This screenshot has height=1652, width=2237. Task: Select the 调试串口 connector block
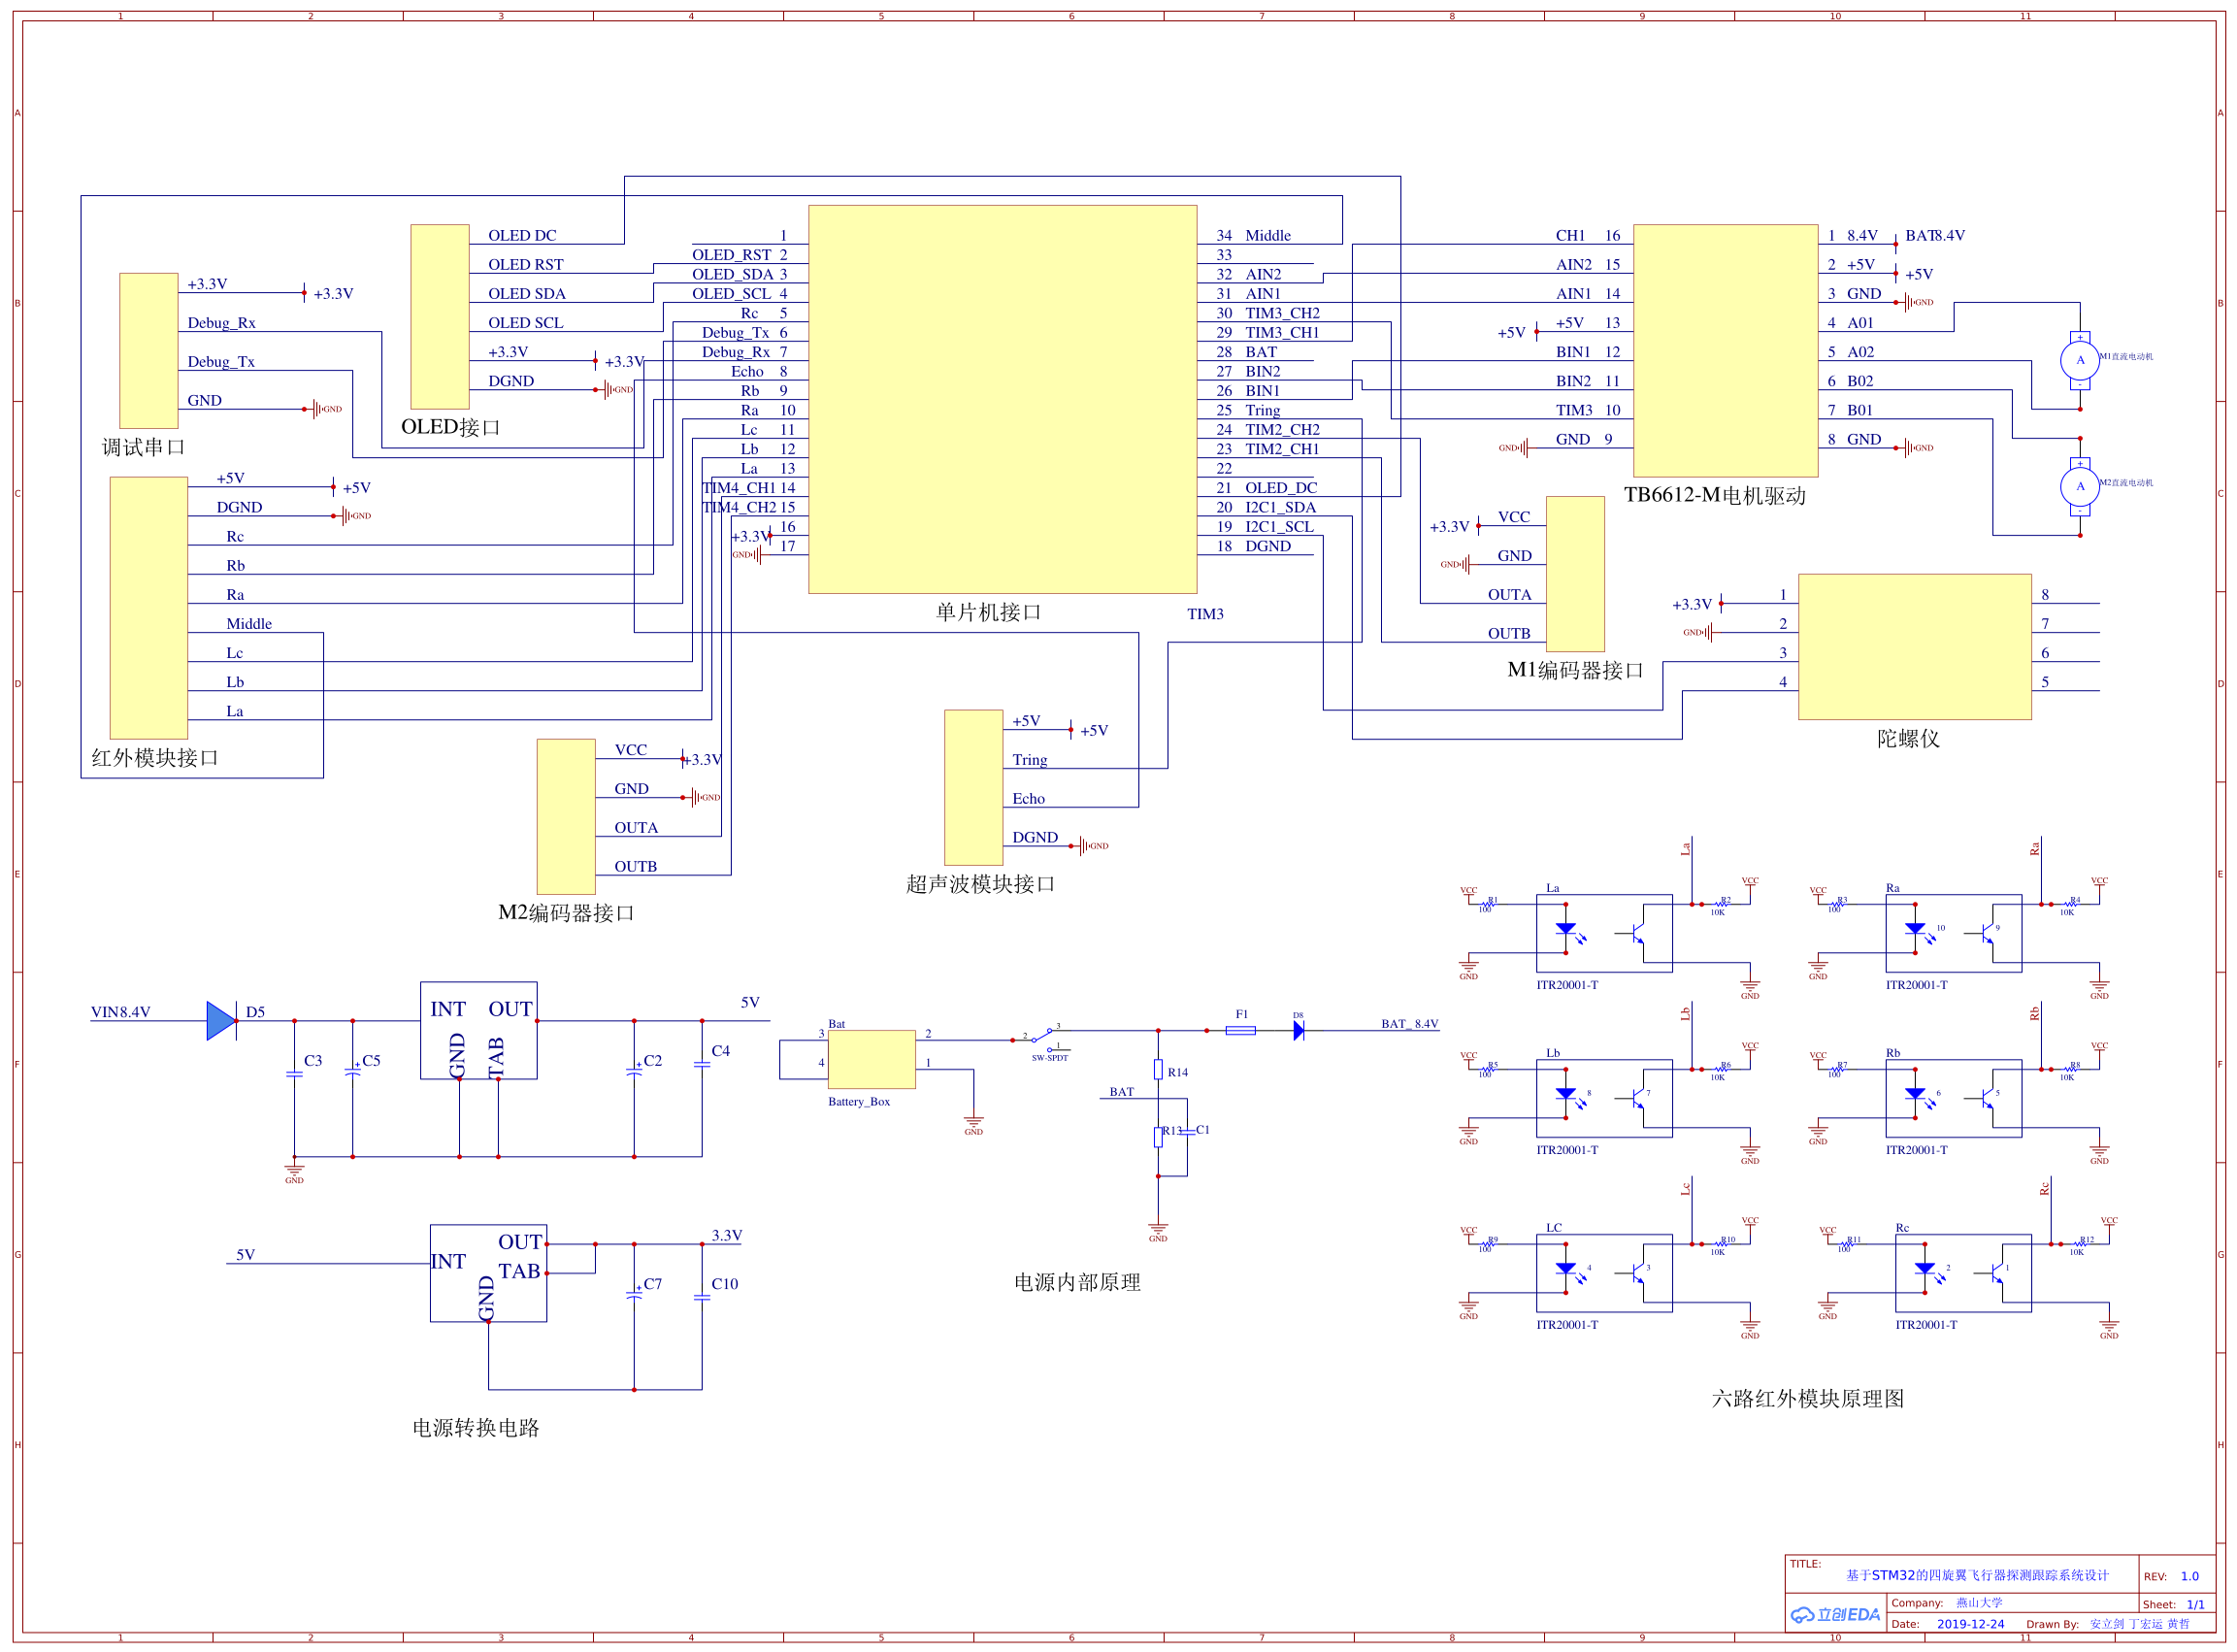[149, 350]
